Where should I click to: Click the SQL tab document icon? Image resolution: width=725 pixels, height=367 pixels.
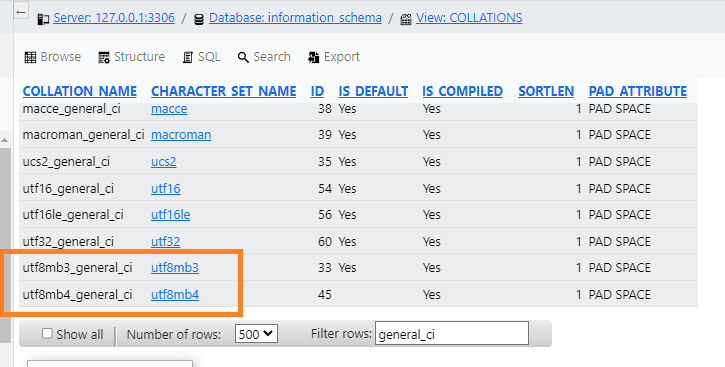click(x=188, y=57)
